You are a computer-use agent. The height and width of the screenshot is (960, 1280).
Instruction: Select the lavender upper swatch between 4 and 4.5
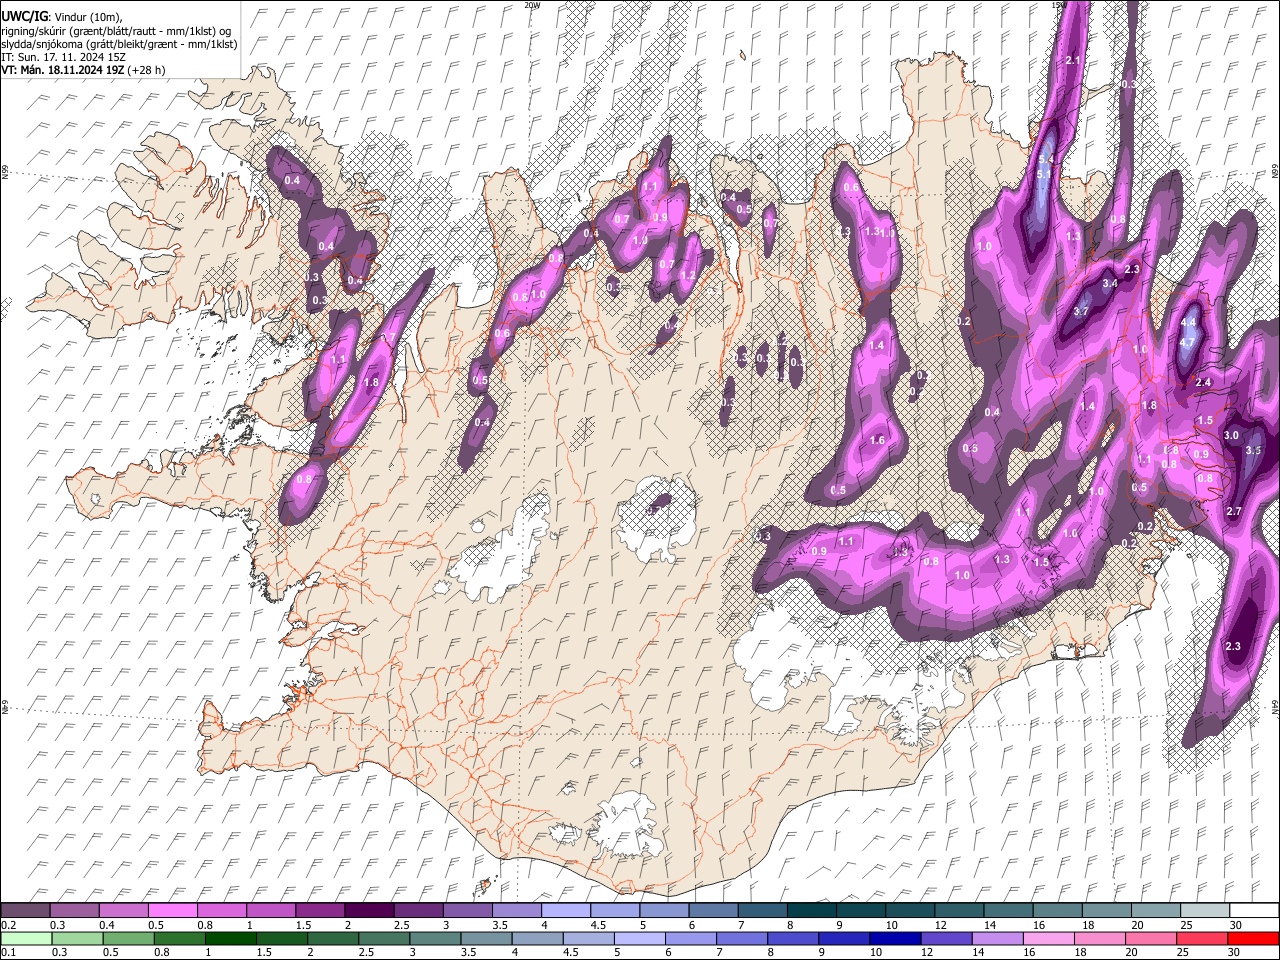click(x=566, y=910)
